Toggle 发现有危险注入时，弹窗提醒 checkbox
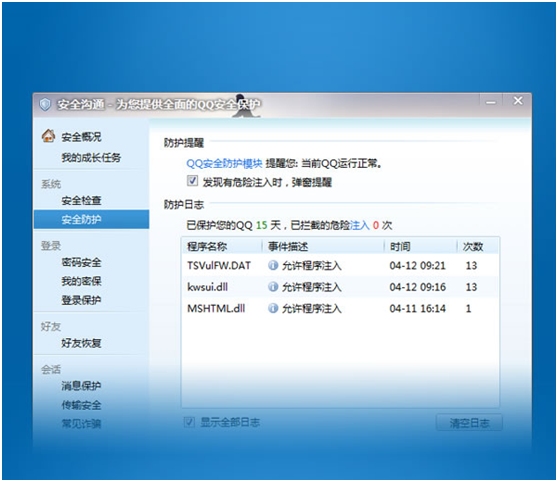558x482 pixels. pyautogui.click(x=193, y=181)
